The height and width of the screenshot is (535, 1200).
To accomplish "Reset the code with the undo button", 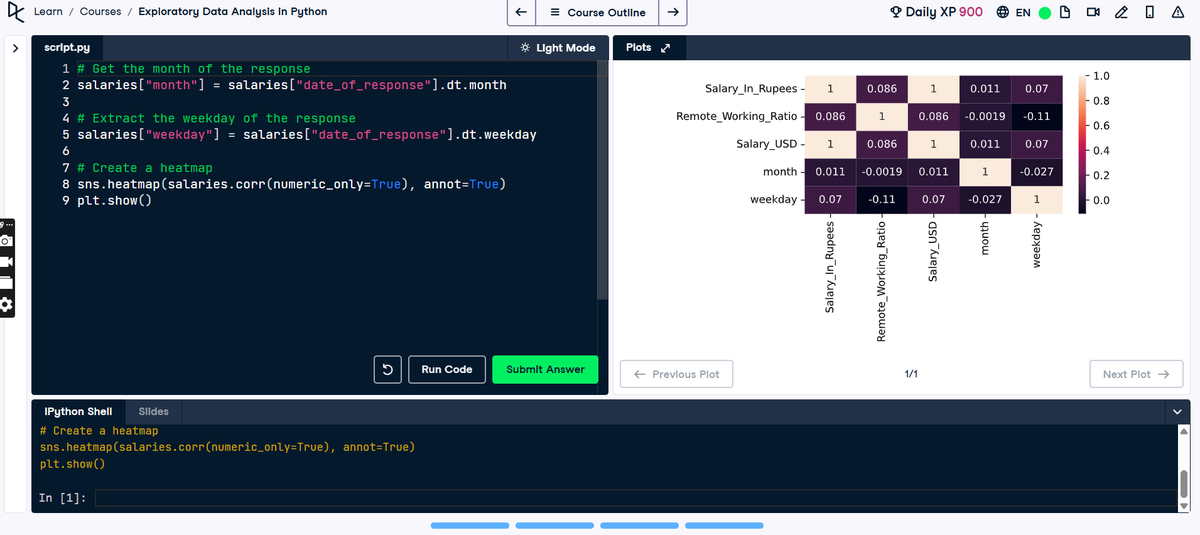I will [x=387, y=370].
